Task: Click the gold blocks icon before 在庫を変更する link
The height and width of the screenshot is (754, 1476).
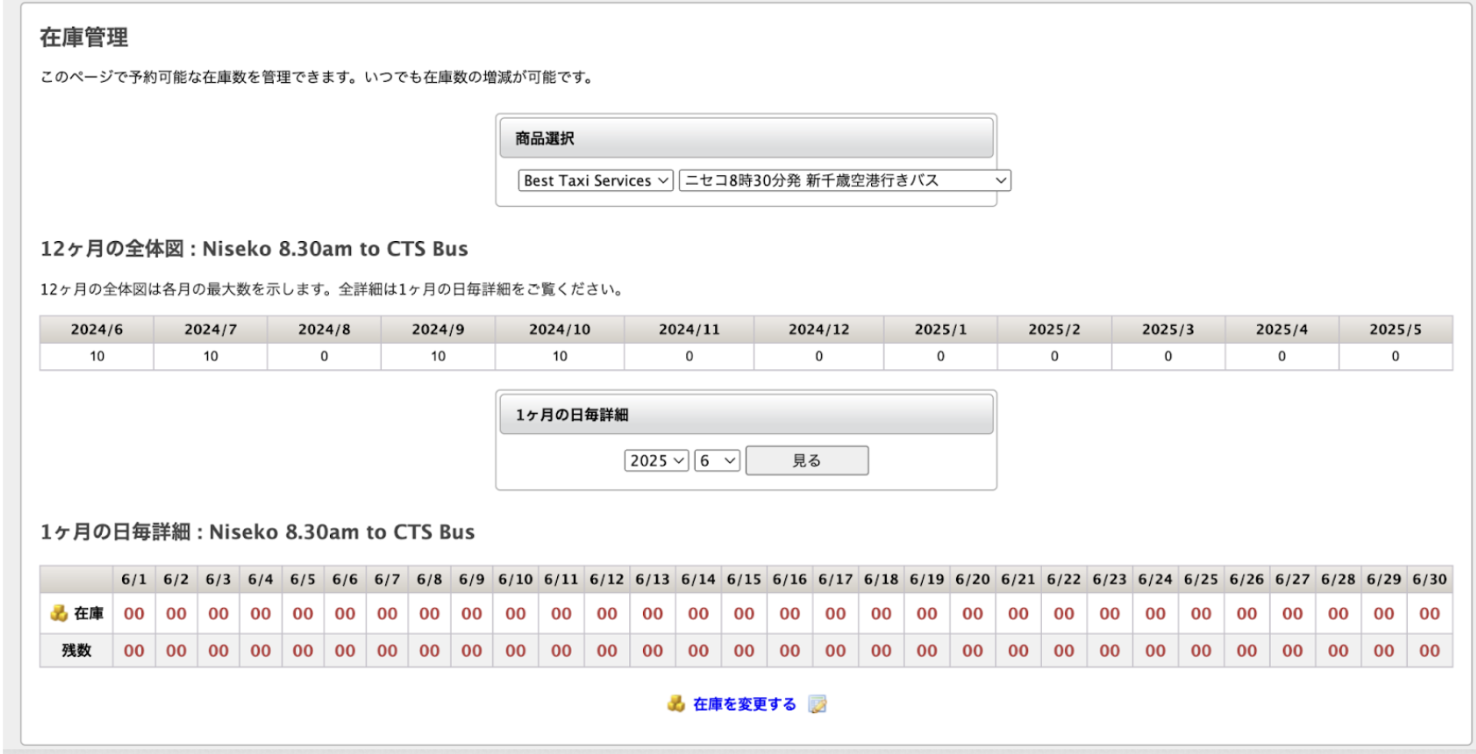Action: [x=675, y=701]
